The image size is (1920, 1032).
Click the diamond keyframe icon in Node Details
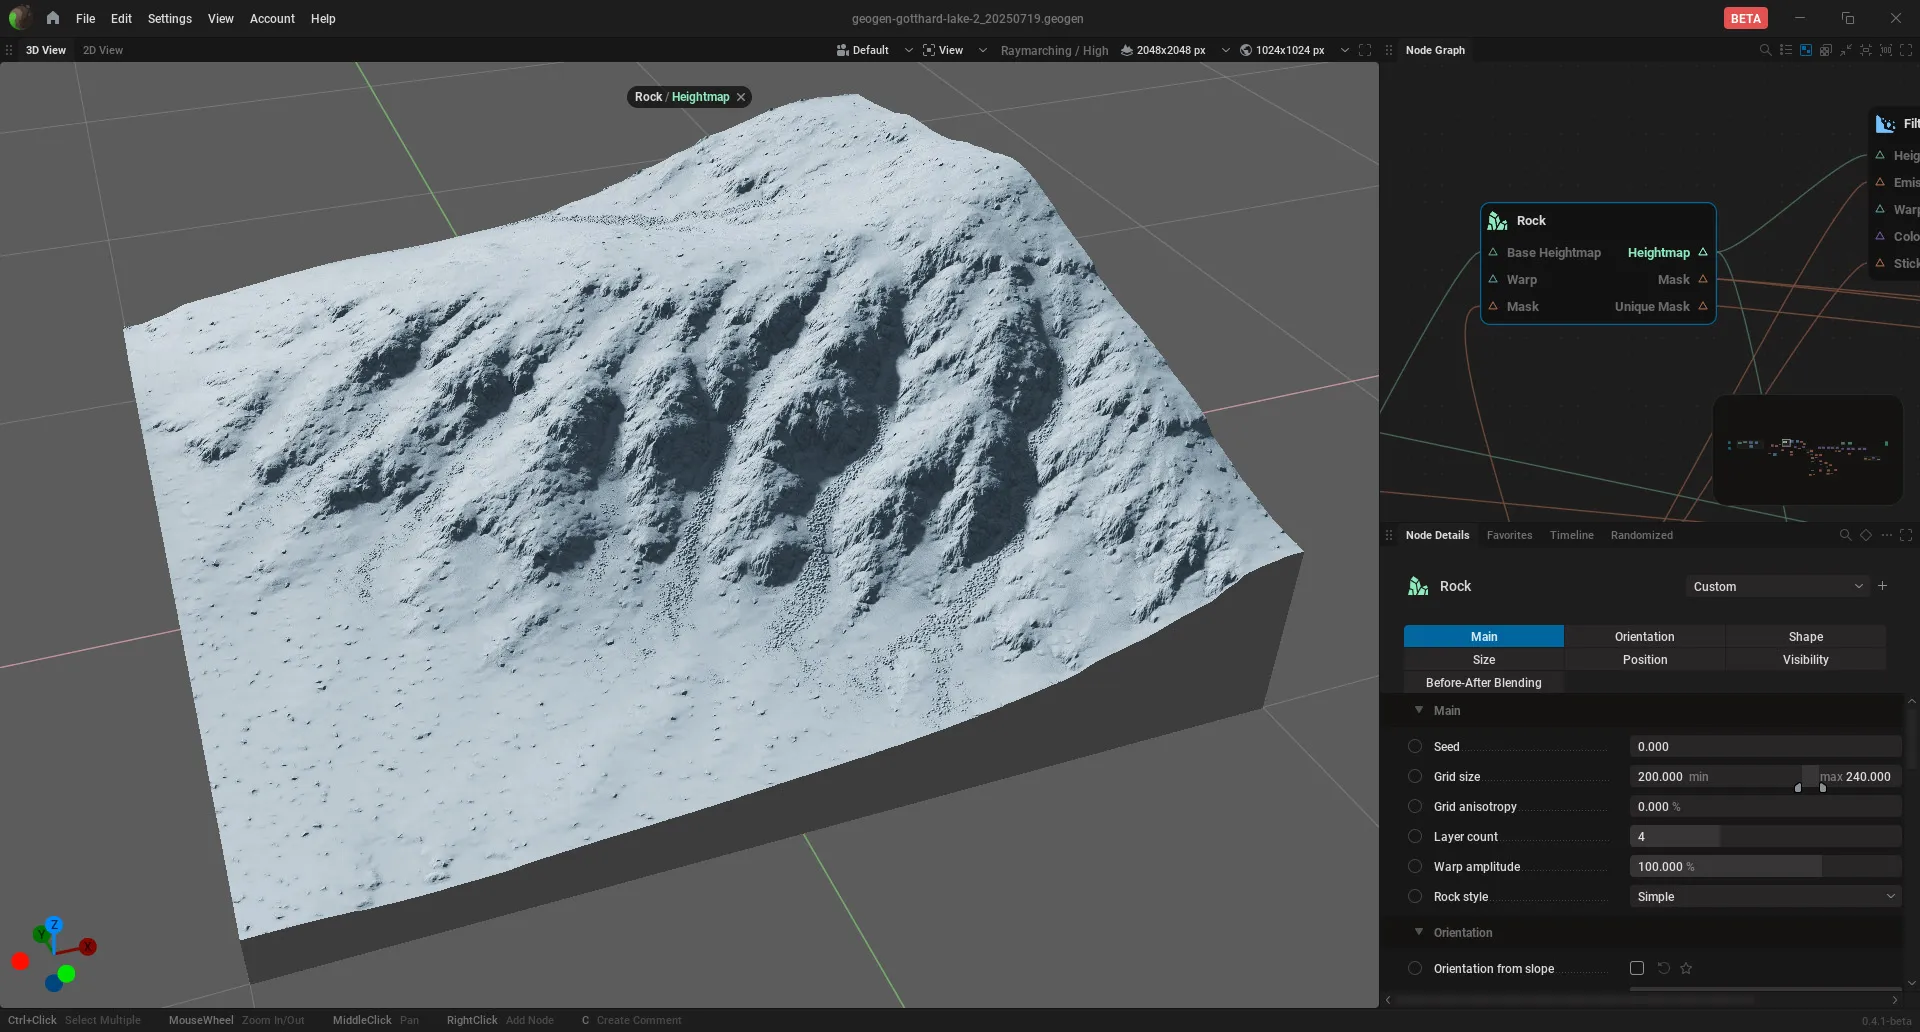pos(1866,535)
